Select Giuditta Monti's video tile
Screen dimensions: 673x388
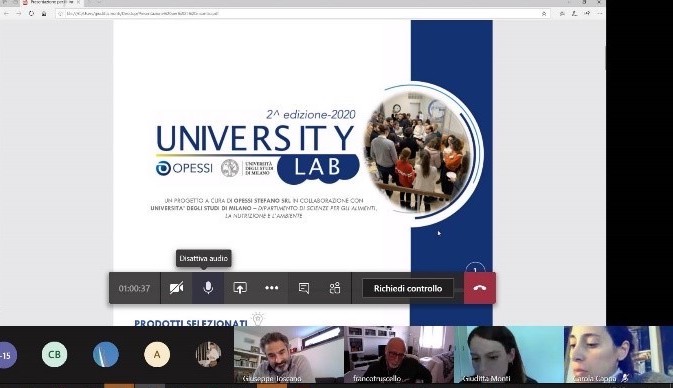click(509, 355)
